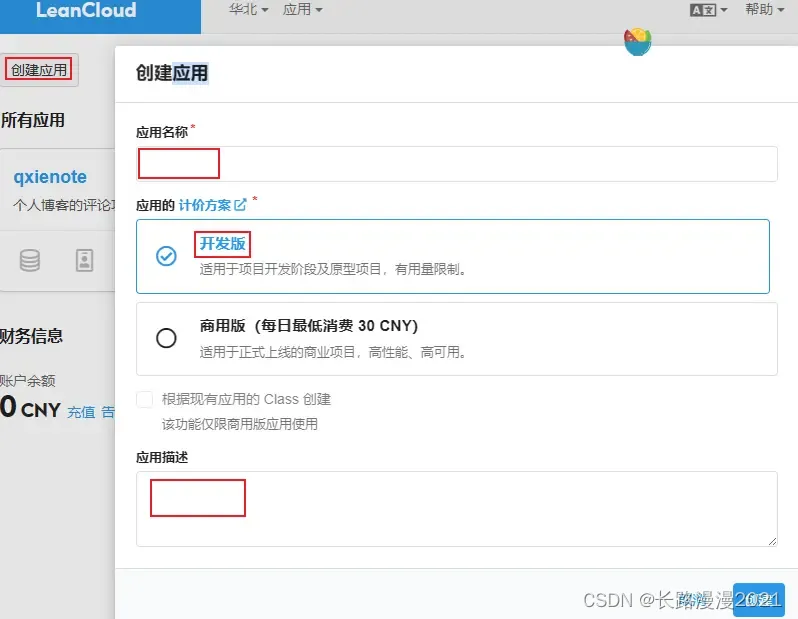This screenshot has width=798, height=619.
Task: Click the 财务信息 heading
Action: point(31,336)
